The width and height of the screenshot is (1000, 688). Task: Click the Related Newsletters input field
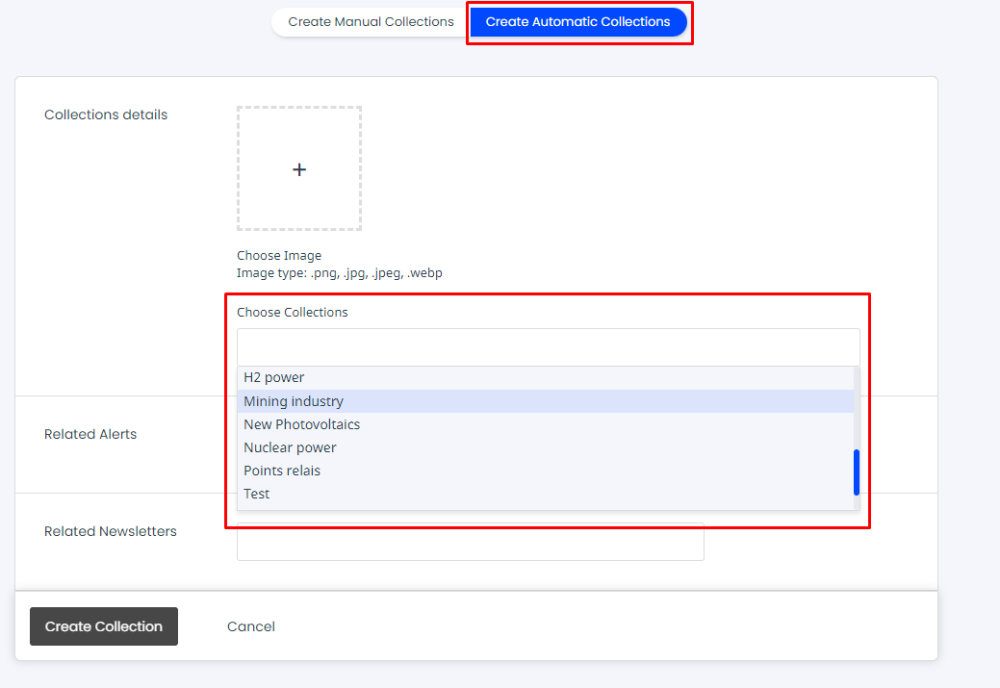point(471,543)
